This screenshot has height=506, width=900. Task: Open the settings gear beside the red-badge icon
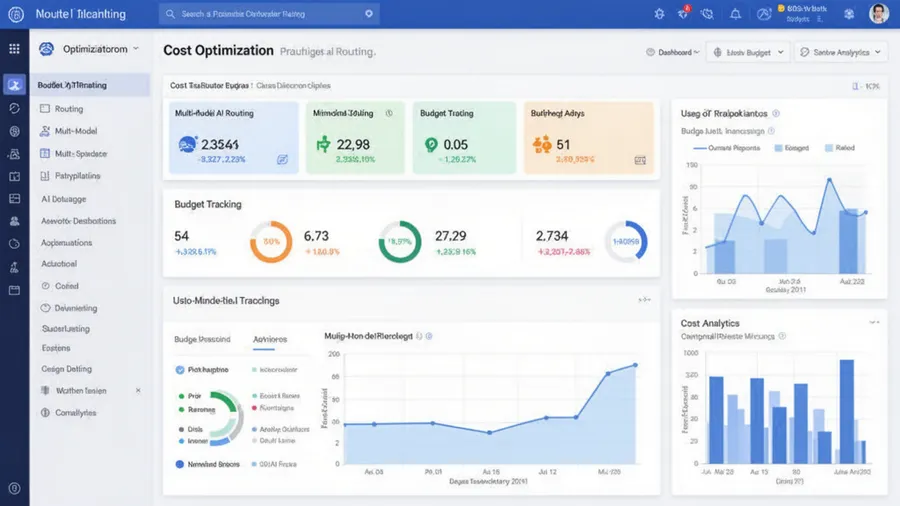[x=660, y=14]
